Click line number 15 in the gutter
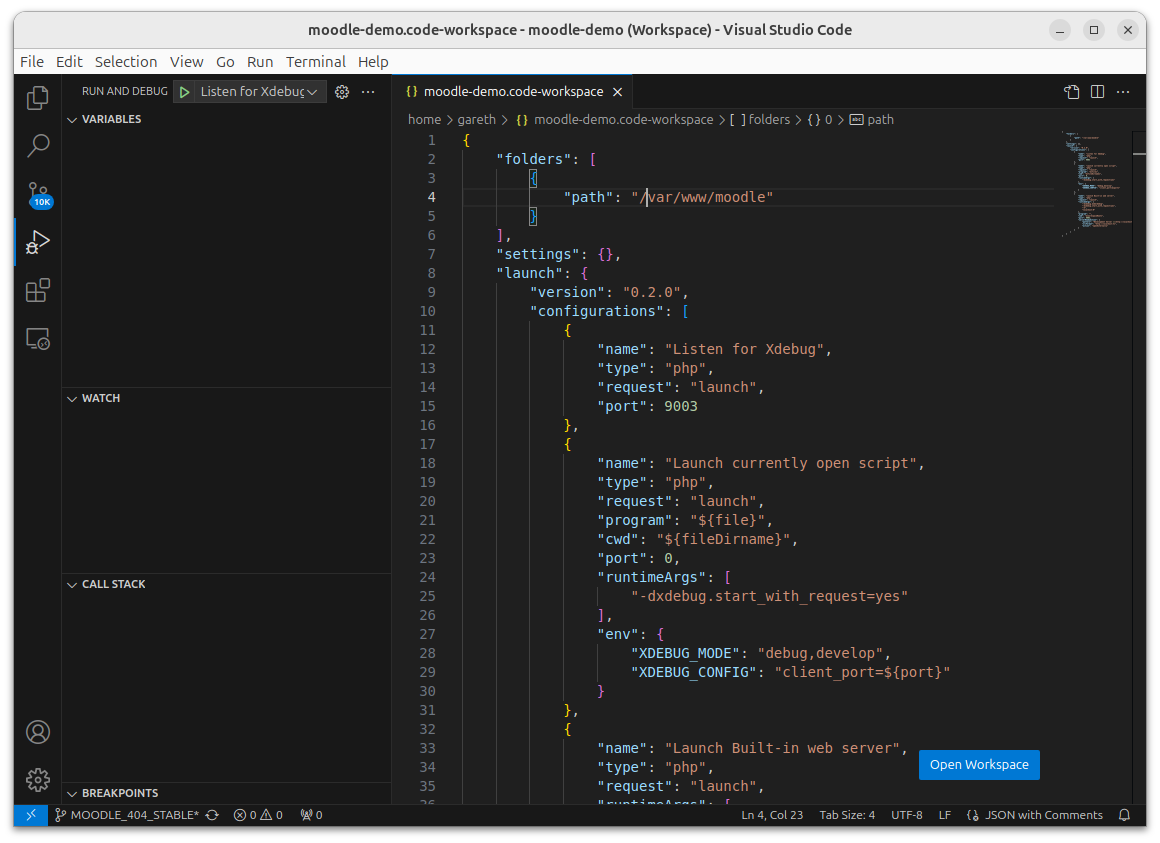Screen dimensions: 1160x843 tap(428, 406)
